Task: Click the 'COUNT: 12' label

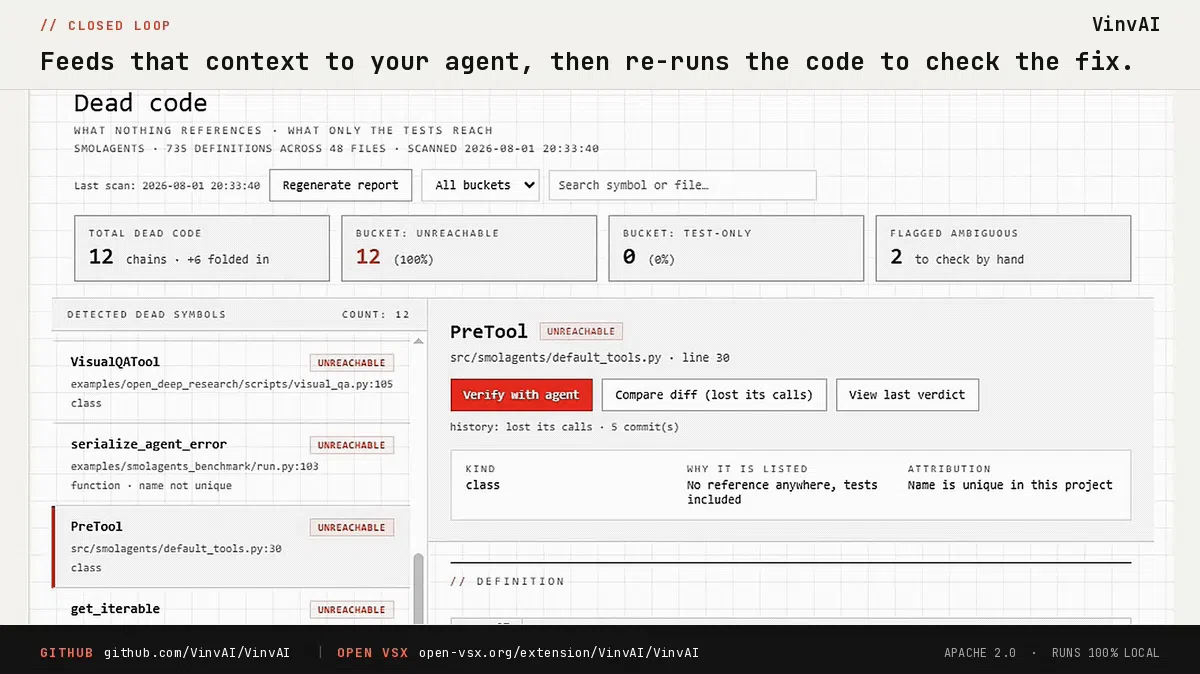Action: 376,314
